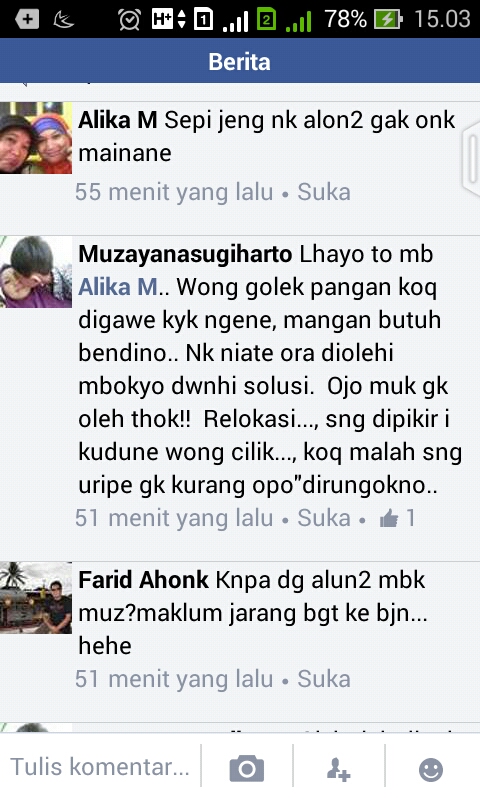Open Alika M's profile from her name
The image size is (480, 800).
pyautogui.click(x=118, y=120)
